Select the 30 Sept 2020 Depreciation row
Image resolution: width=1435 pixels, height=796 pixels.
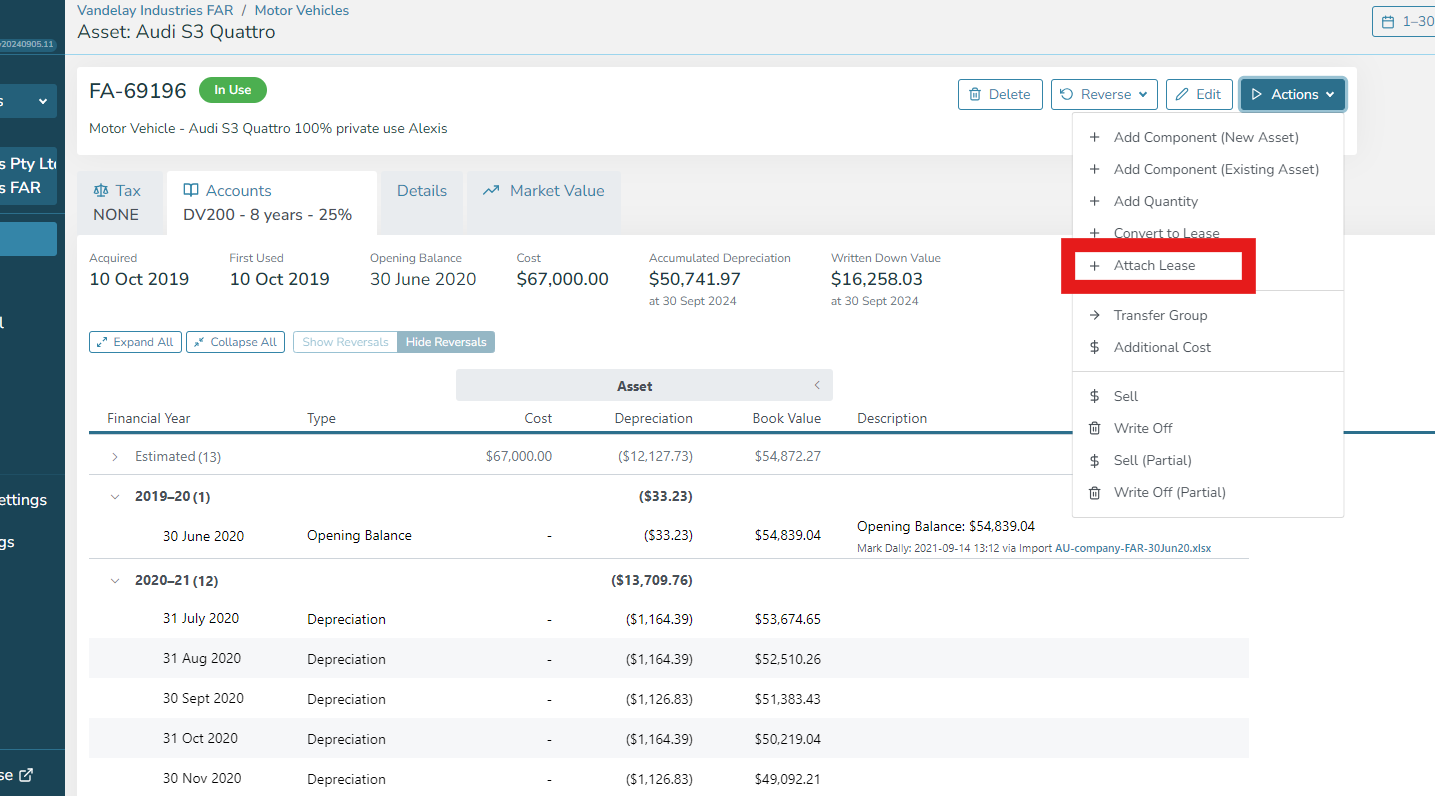pos(669,699)
